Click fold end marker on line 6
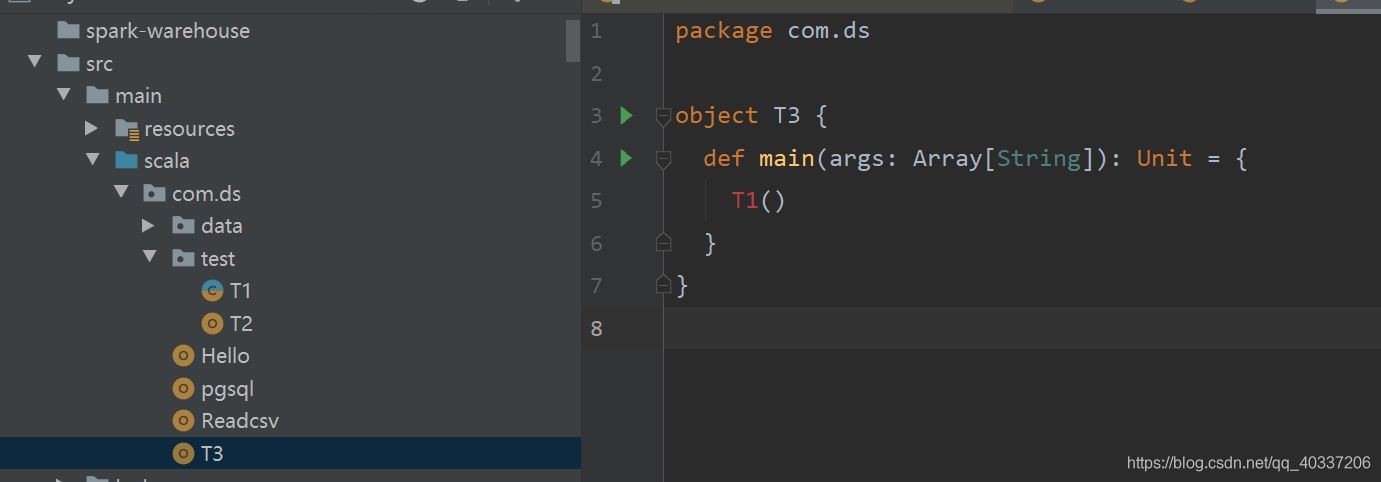The width and height of the screenshot is (1381, 482). point(663,242)
